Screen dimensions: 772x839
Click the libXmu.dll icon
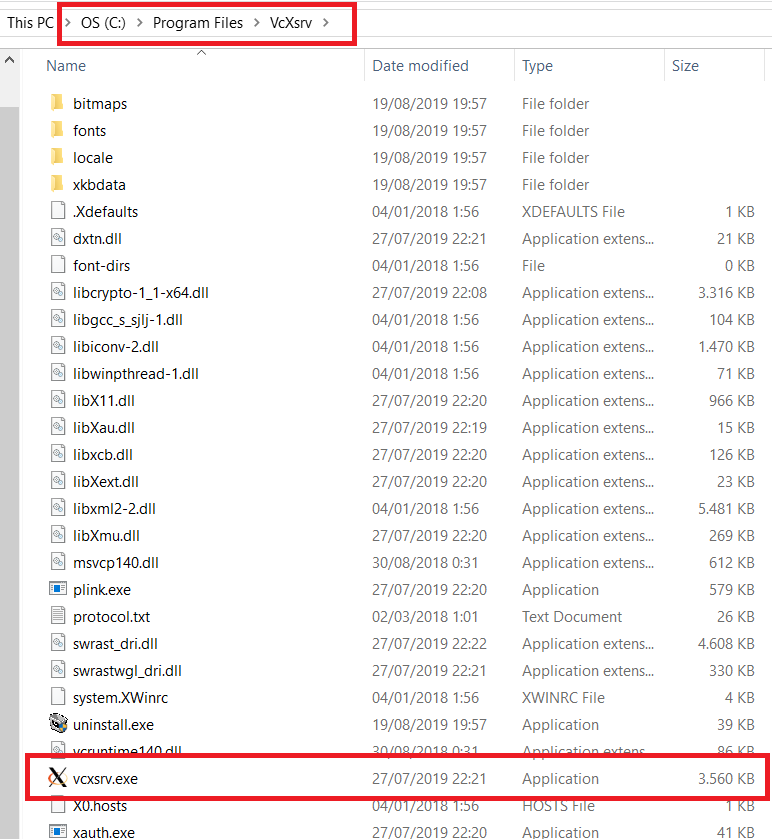click(x=58, y=534)
